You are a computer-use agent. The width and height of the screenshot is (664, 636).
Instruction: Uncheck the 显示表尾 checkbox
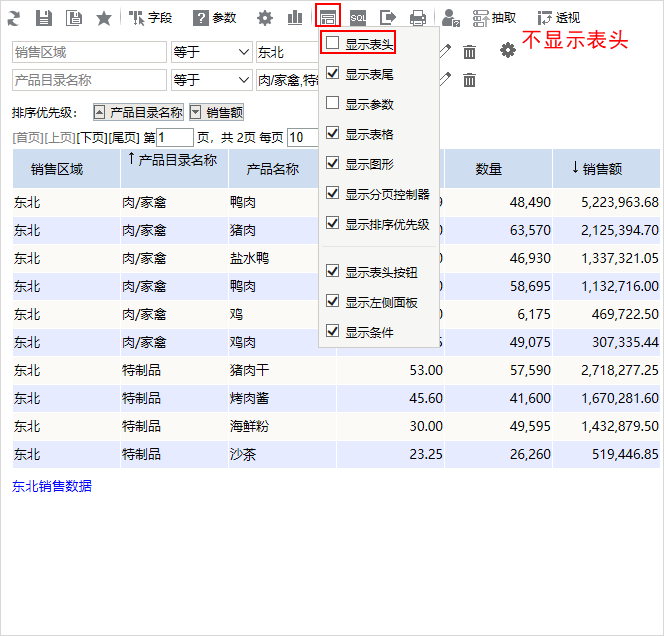click(x=332, y=73)
